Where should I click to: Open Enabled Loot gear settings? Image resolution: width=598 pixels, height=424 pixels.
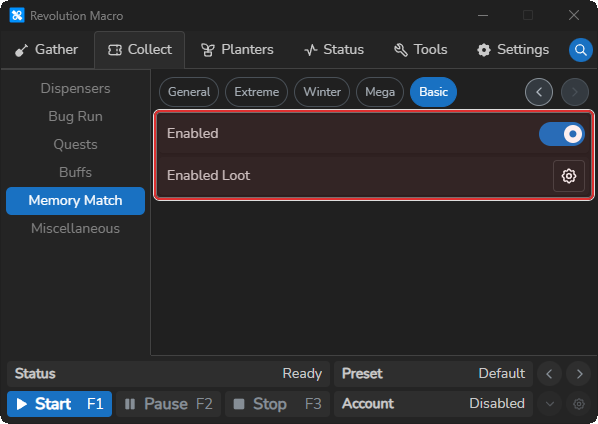[x=569, y=176]
